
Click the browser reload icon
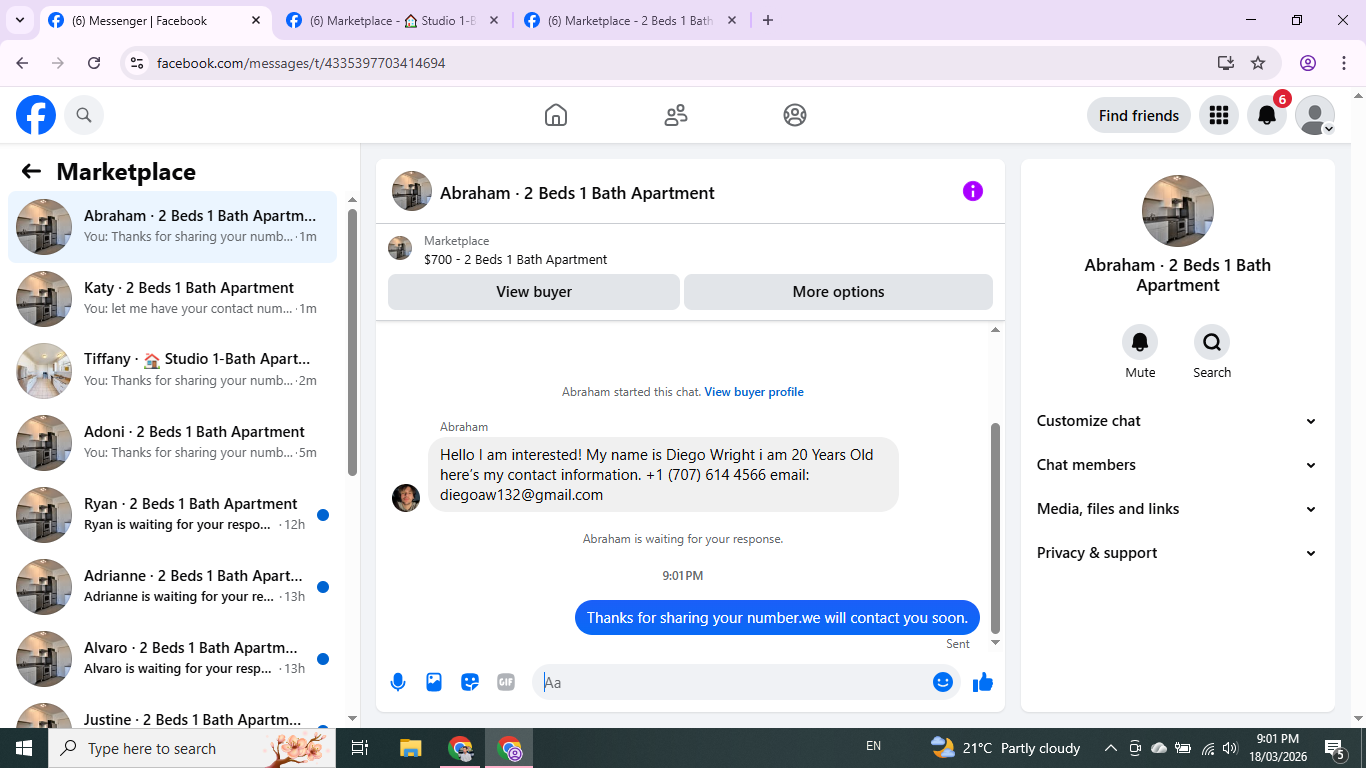pos(94,63)
